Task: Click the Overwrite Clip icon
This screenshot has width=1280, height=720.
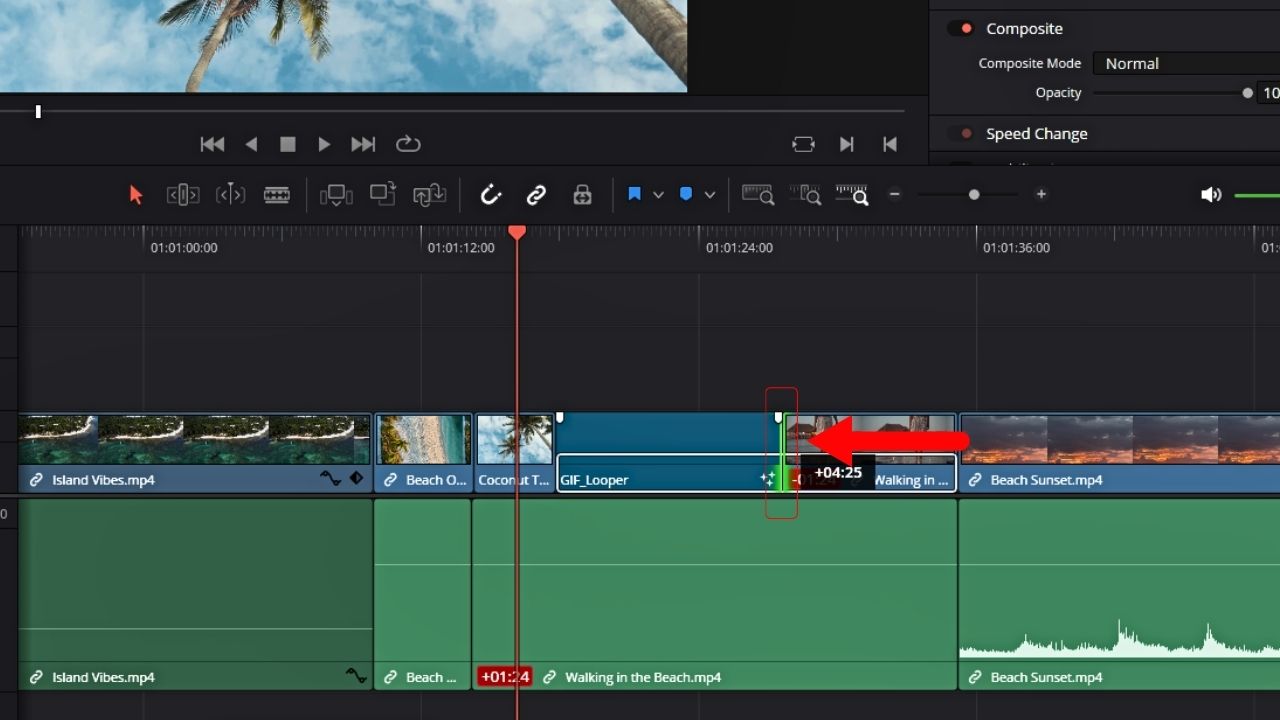Action: [x=382, y=194]
